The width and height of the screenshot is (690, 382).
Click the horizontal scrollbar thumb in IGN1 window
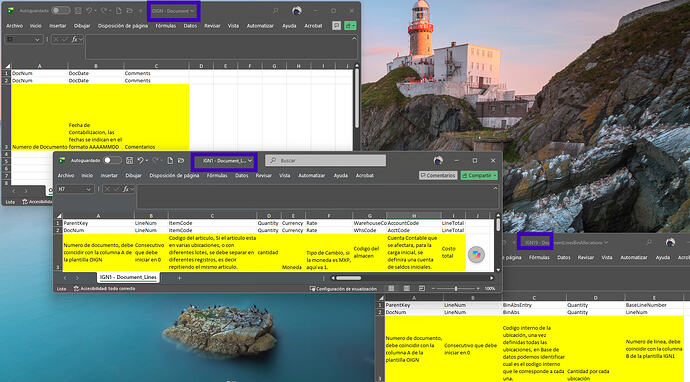[x=349, y=278]
